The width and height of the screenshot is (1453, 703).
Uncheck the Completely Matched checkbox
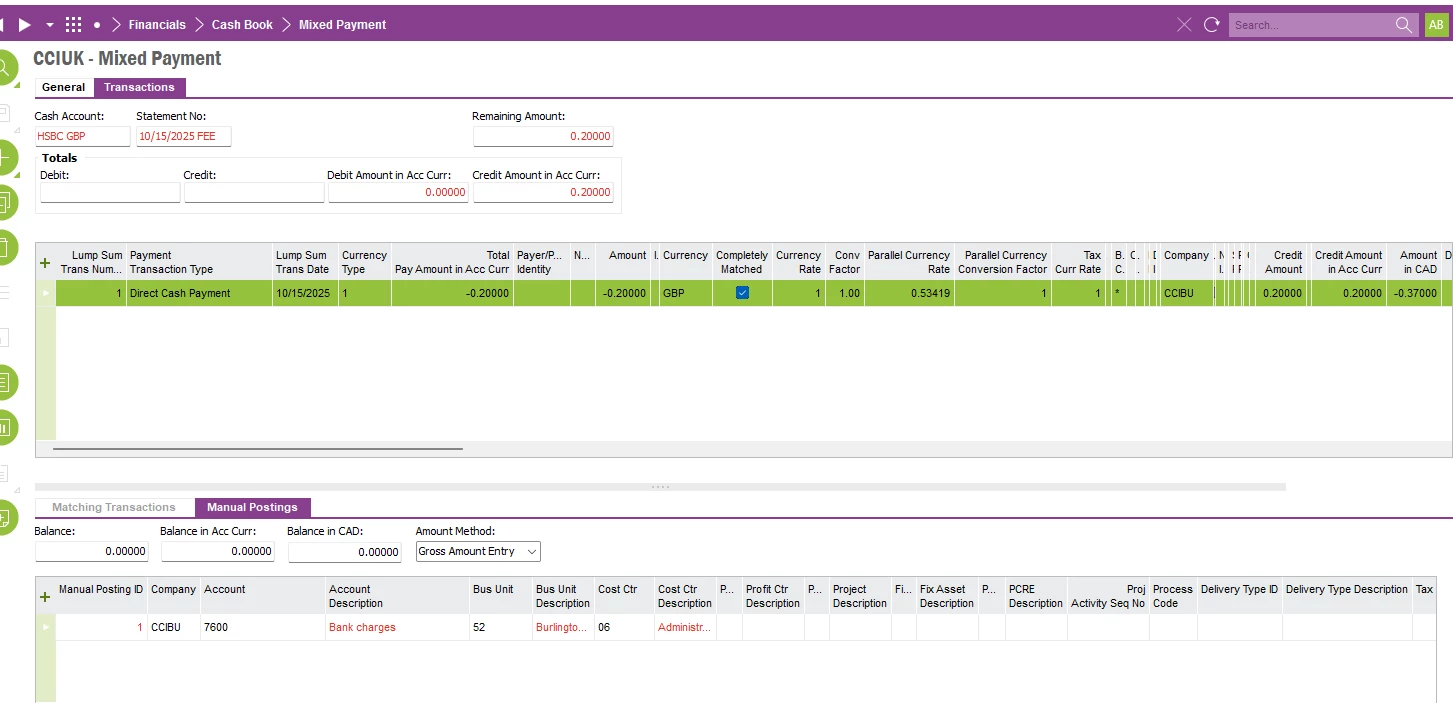742,293
